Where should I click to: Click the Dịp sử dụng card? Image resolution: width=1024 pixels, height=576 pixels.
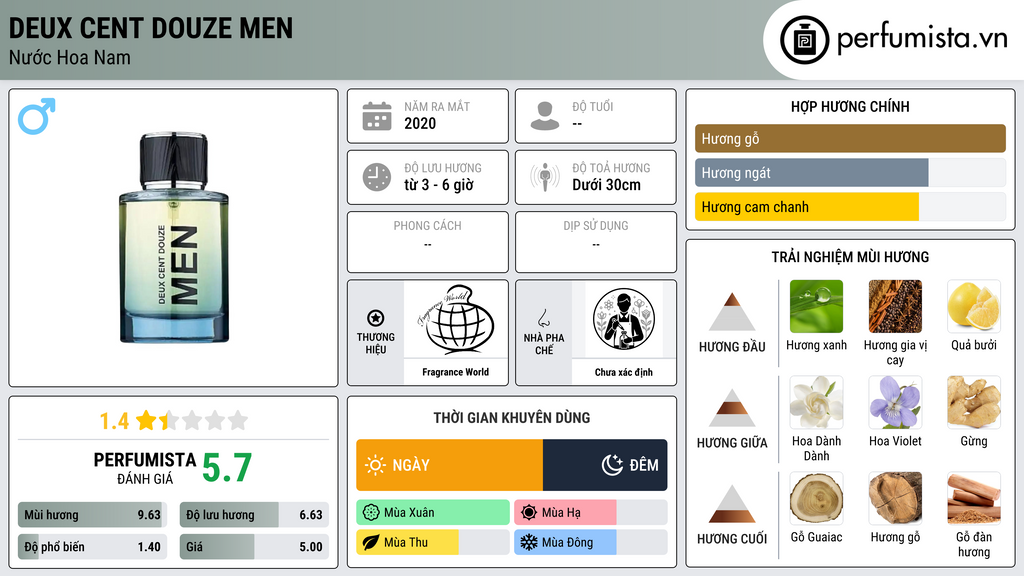596,242
